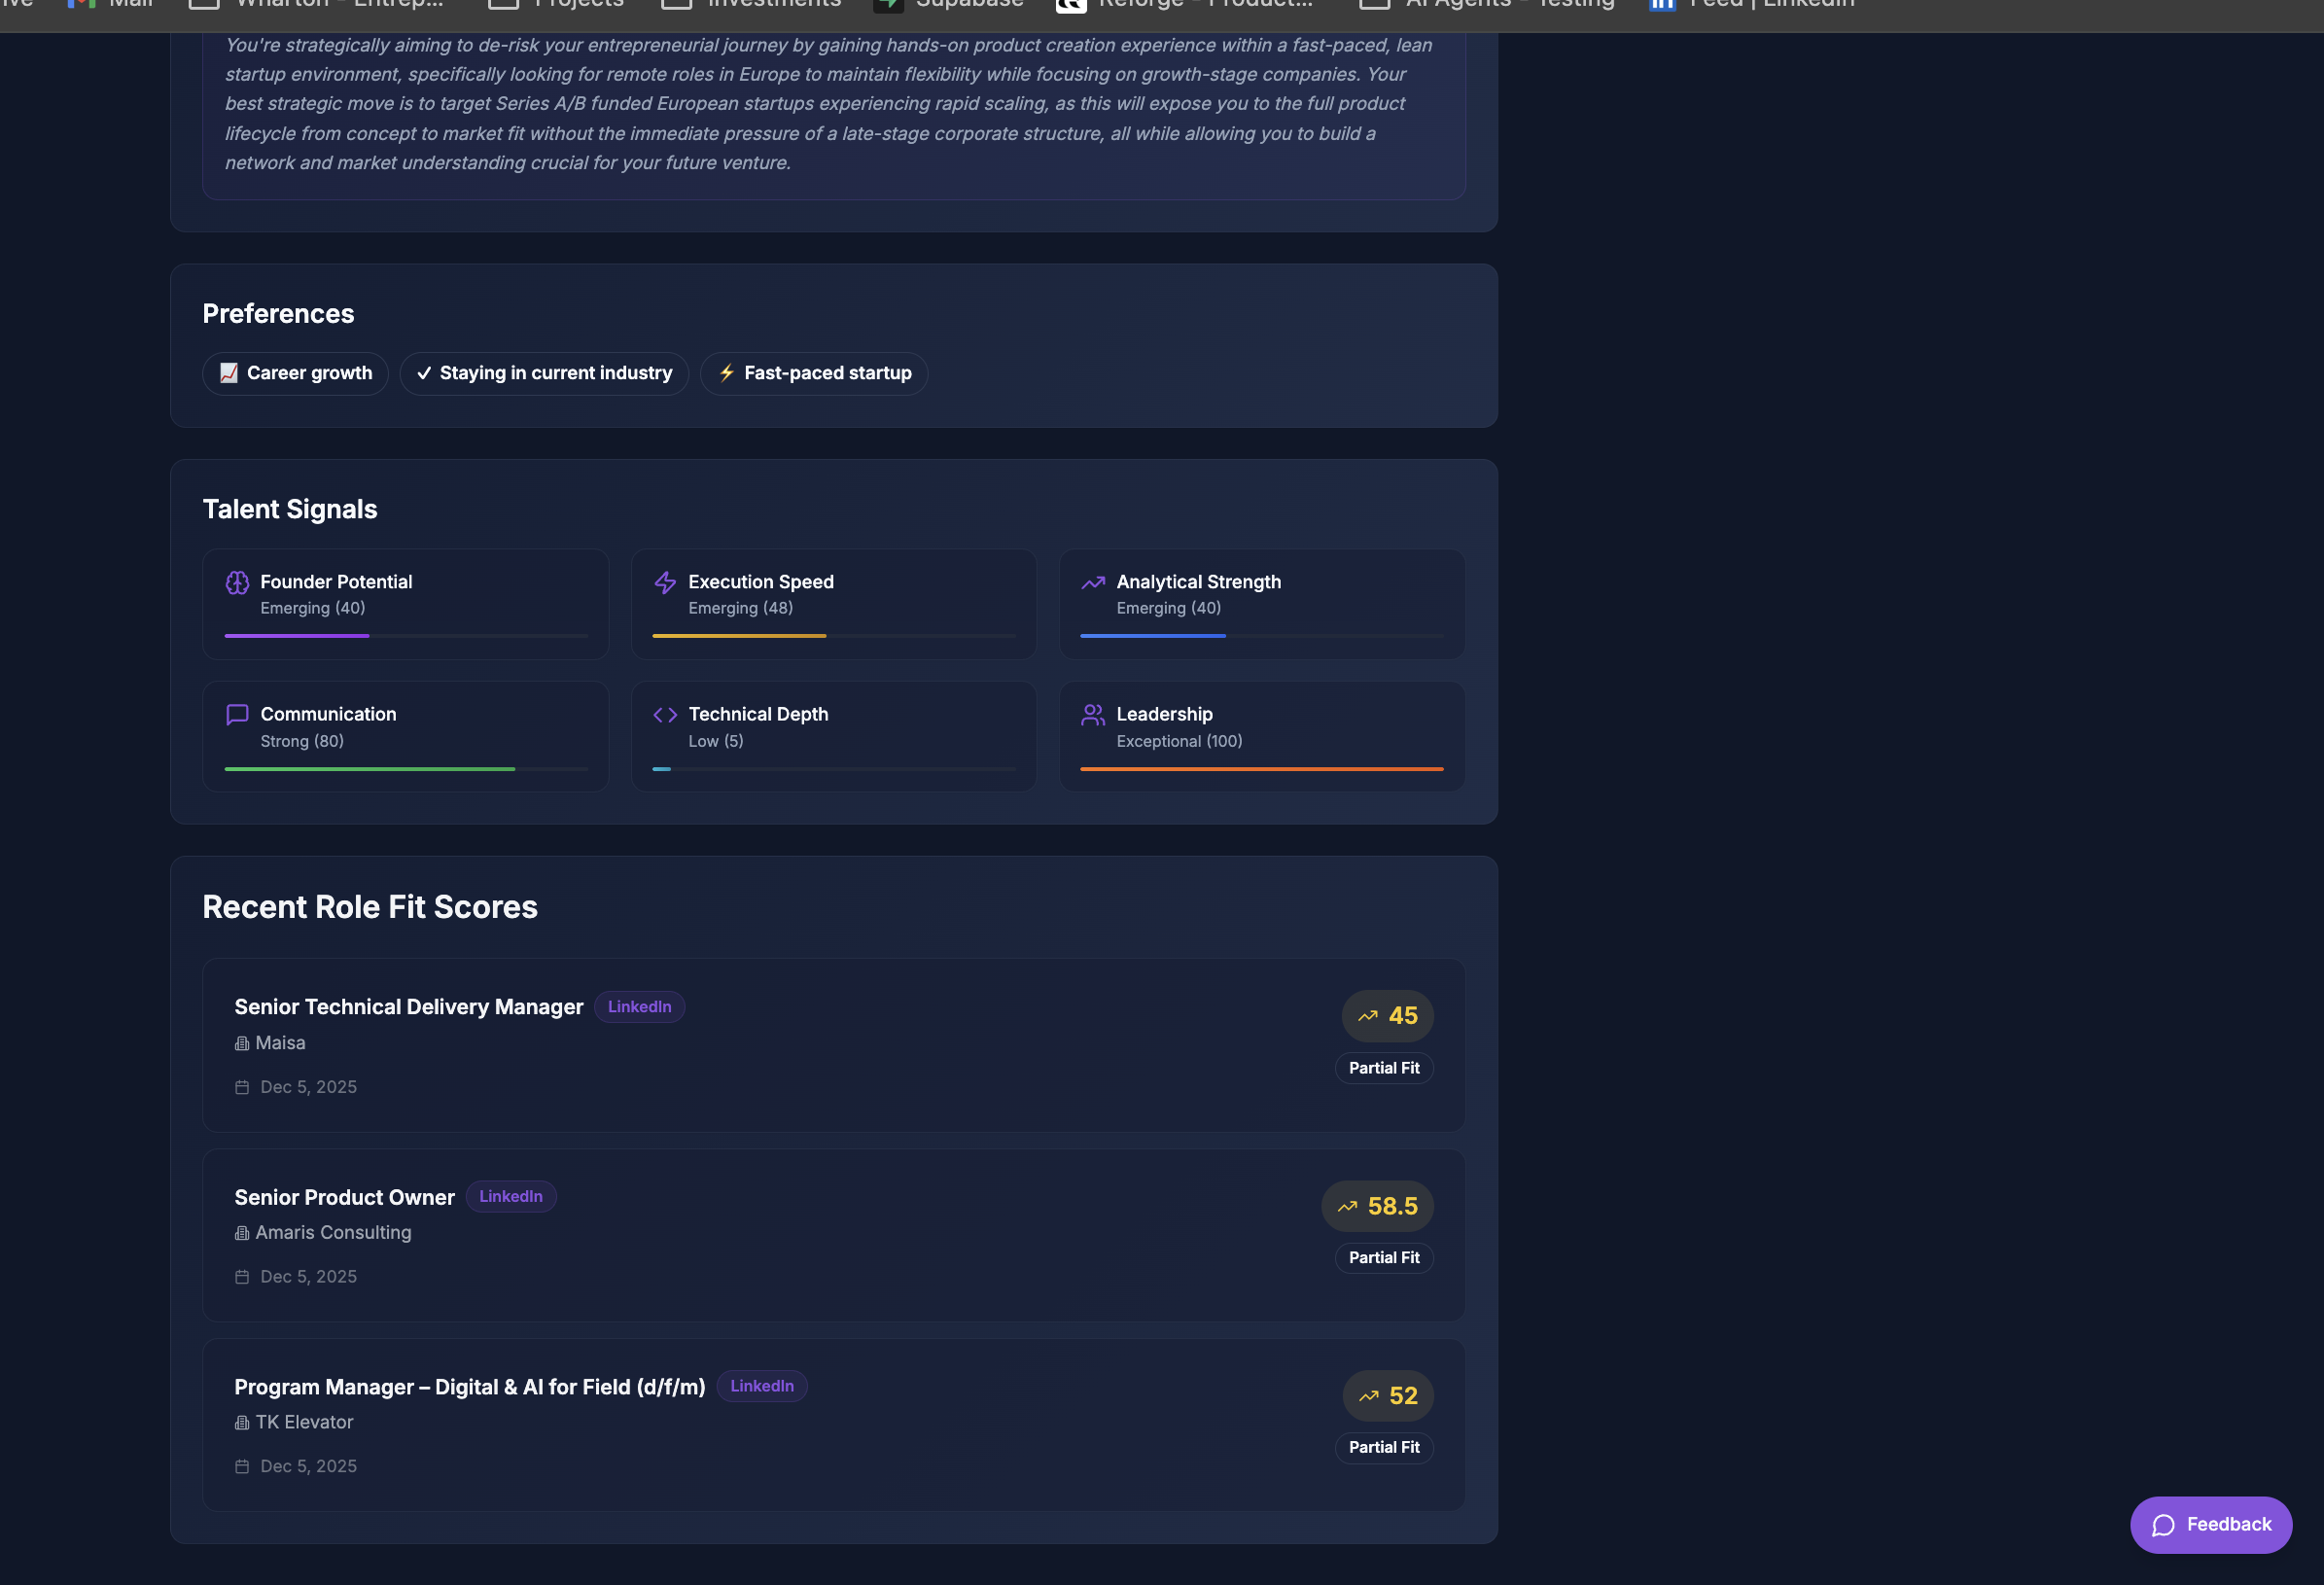Viewport: 2324px width, 1585px height.
Task: Open the Feedback button
Action: click(x=2210, y=1524)
